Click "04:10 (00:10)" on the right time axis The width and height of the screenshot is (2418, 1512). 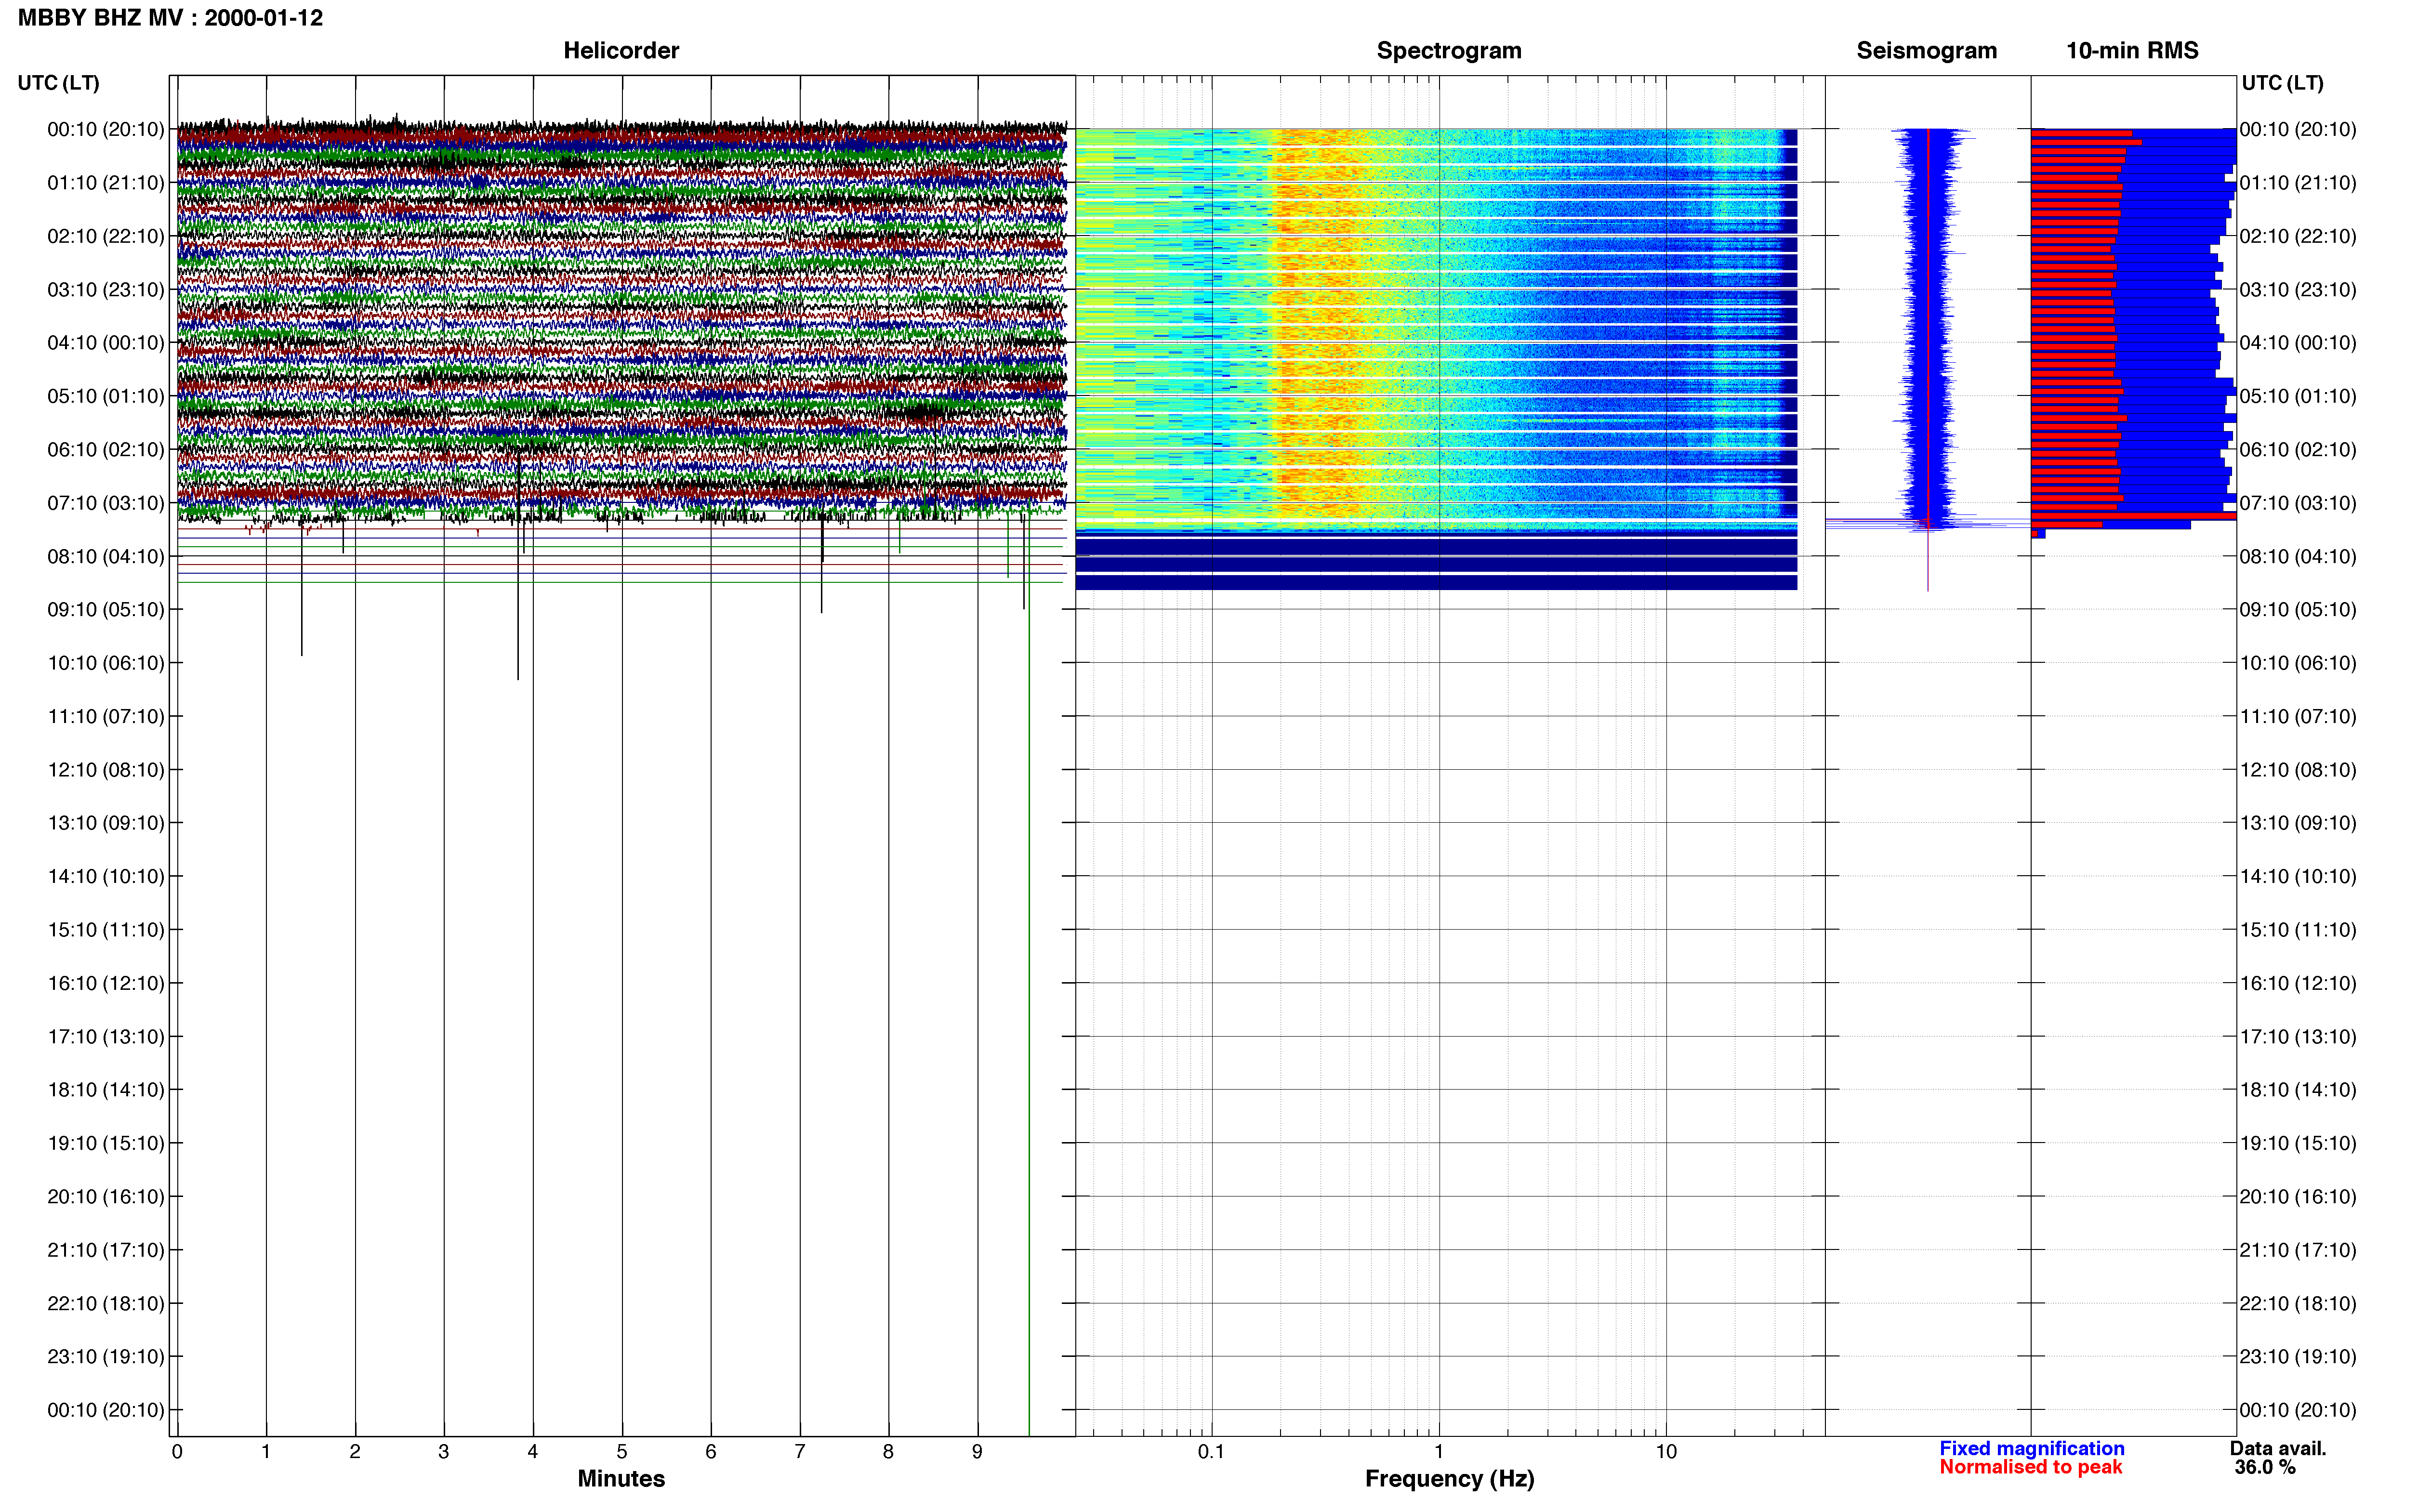click(x=2298, y=343)
